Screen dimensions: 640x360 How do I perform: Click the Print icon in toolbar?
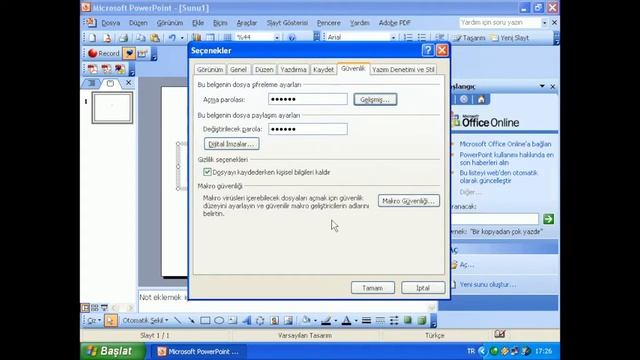point(123,38)
